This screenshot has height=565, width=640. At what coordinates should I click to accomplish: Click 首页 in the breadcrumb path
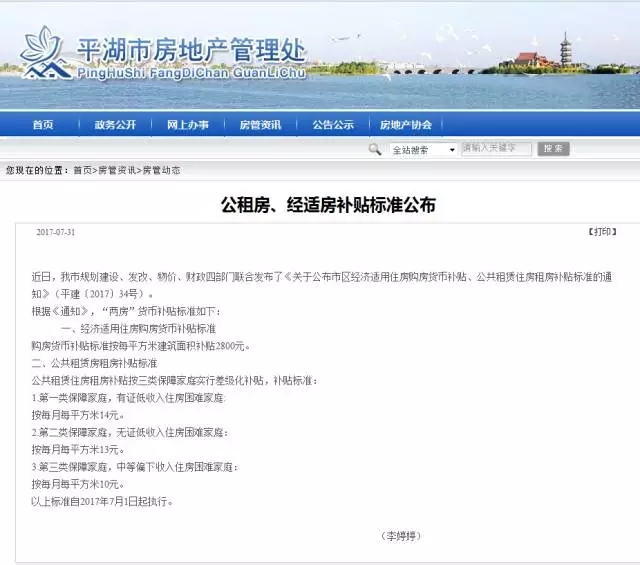83,171
